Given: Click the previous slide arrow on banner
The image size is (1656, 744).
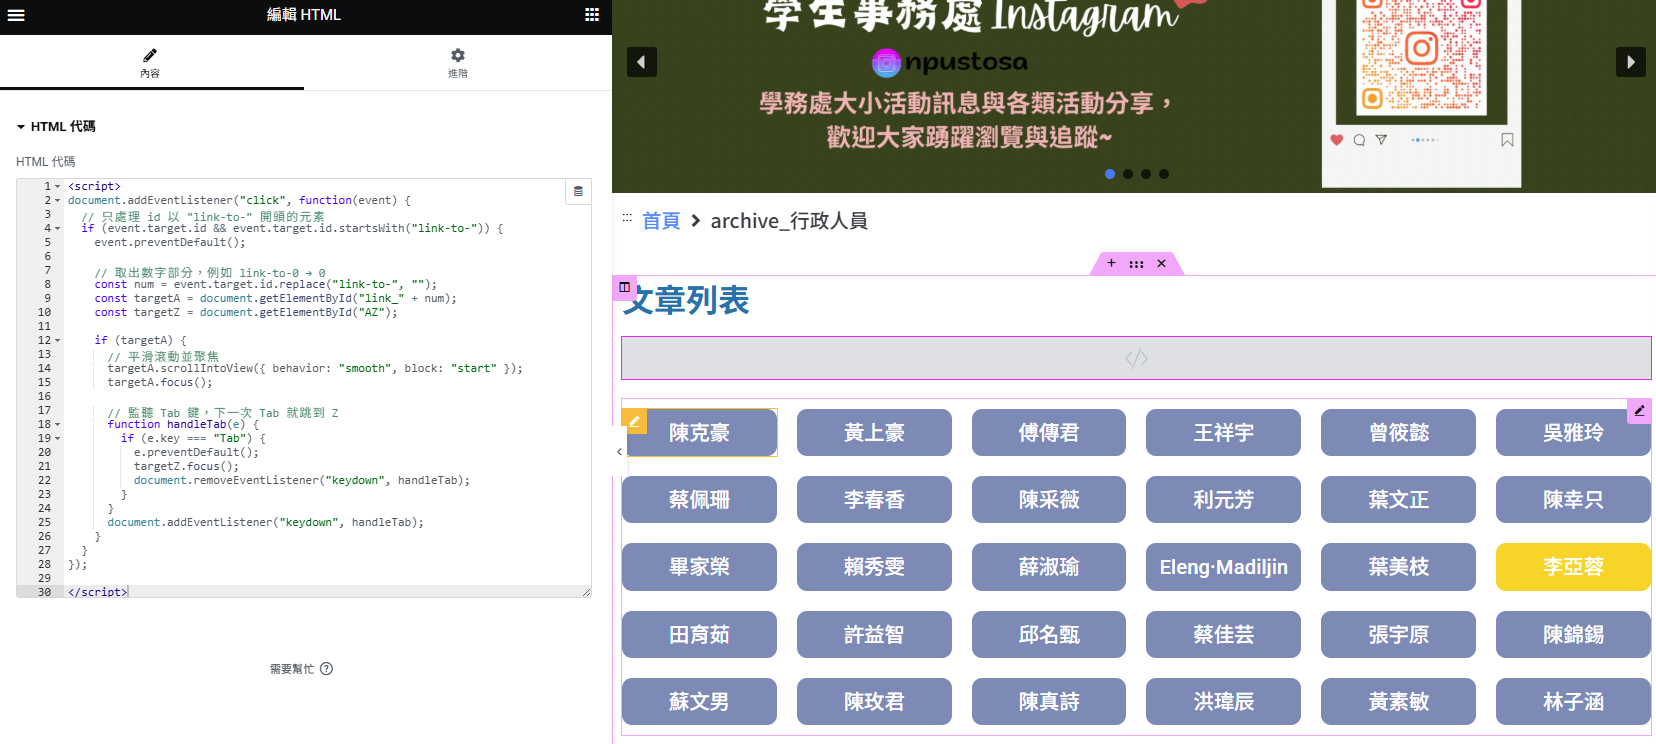Looking at the screenshot, I should coord(642,62).
